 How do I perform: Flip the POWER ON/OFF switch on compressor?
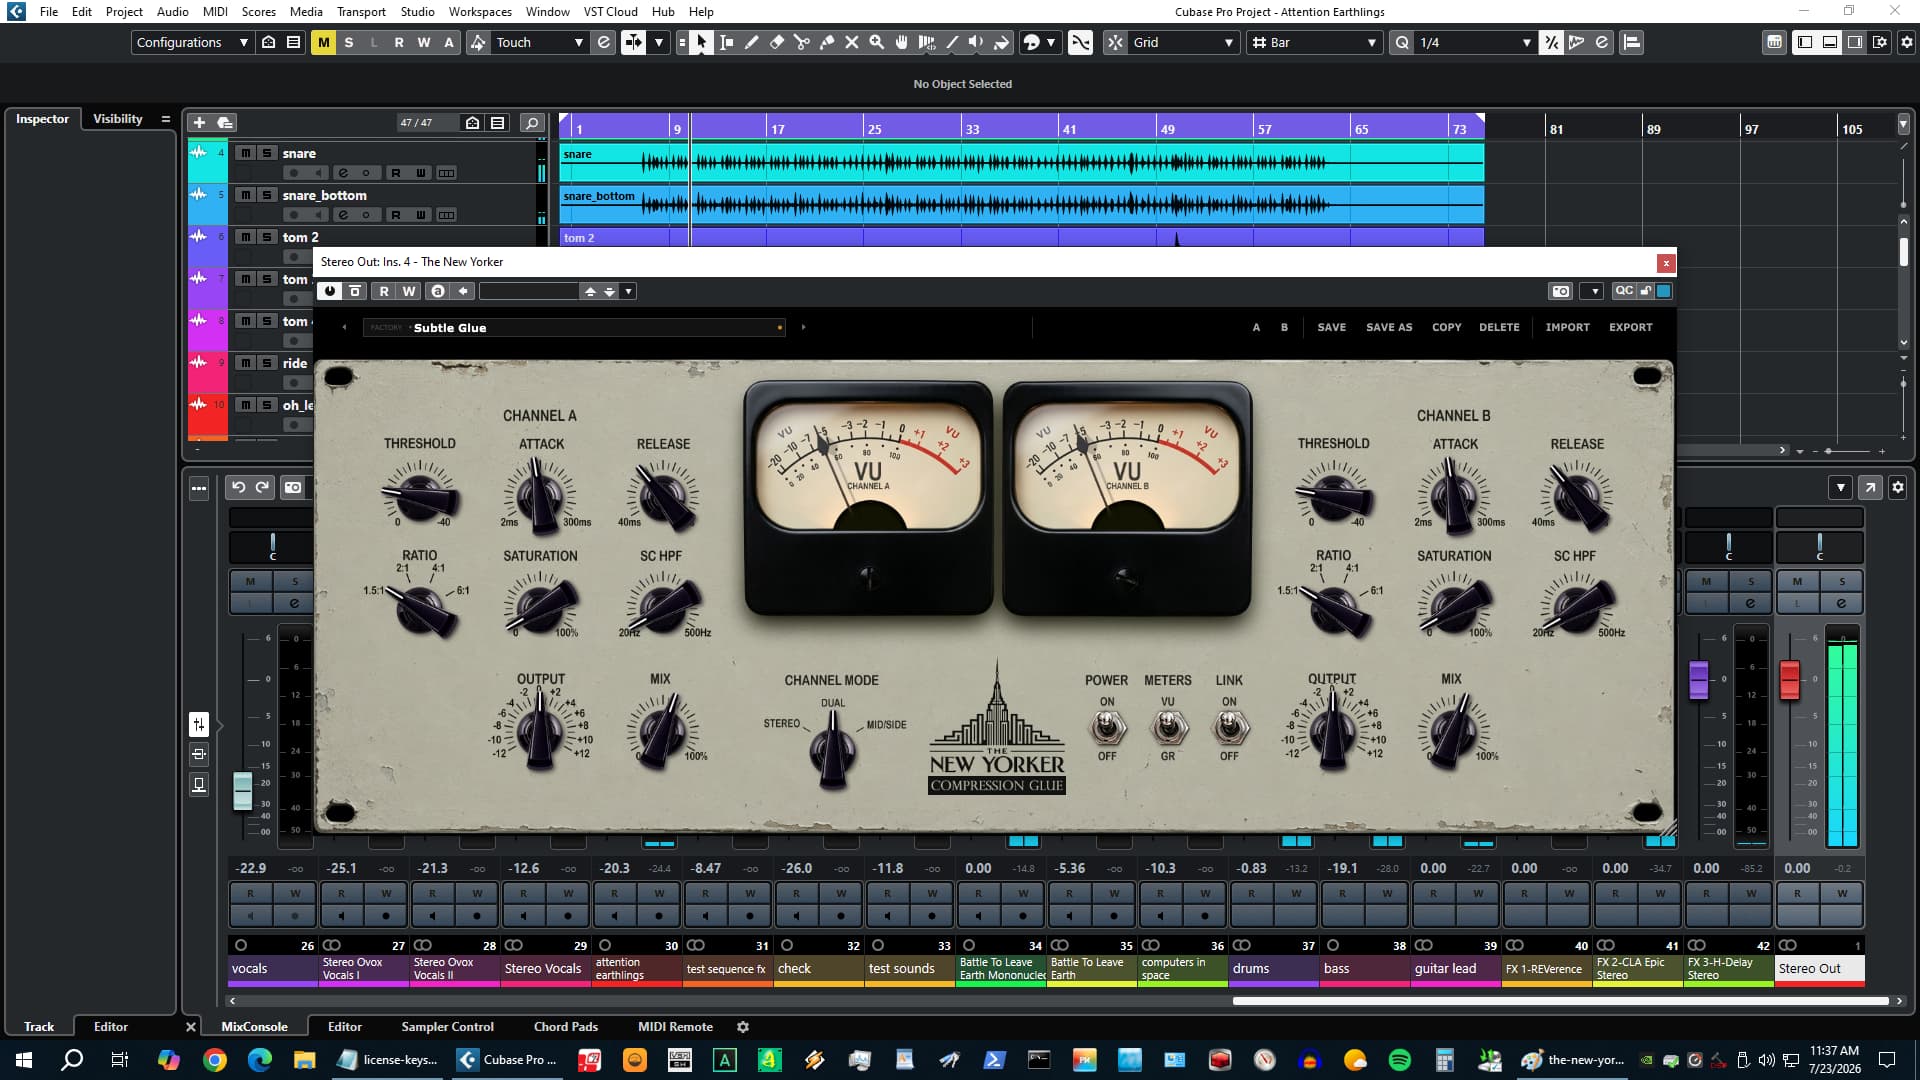click(x=1106, y=728)
